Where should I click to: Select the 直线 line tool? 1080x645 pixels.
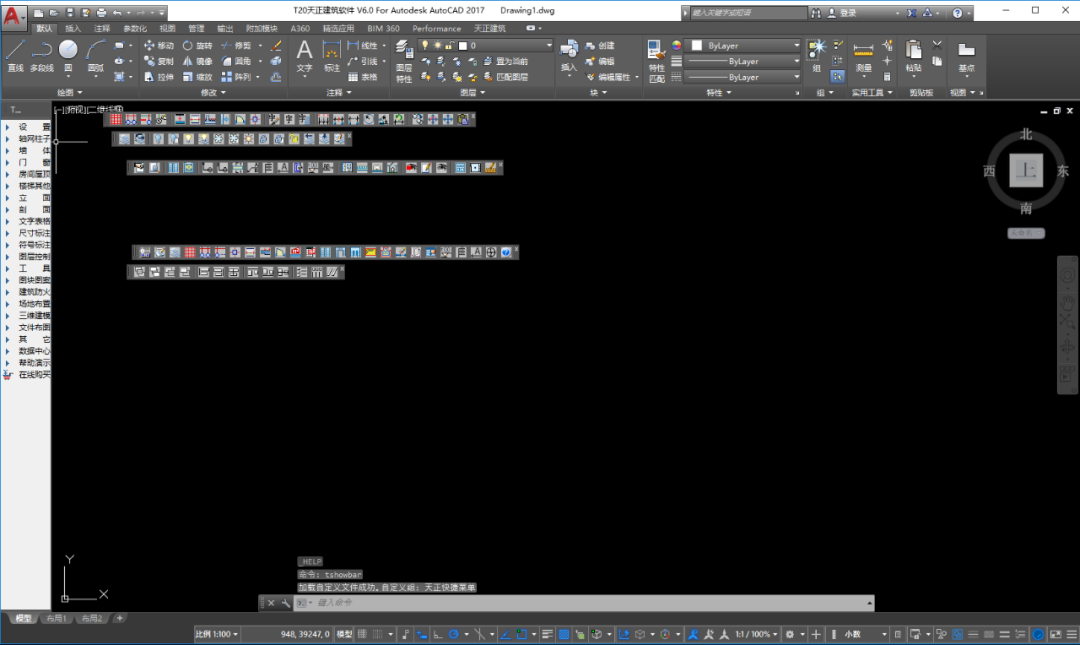pyautogui.click(x=15, y=56)
